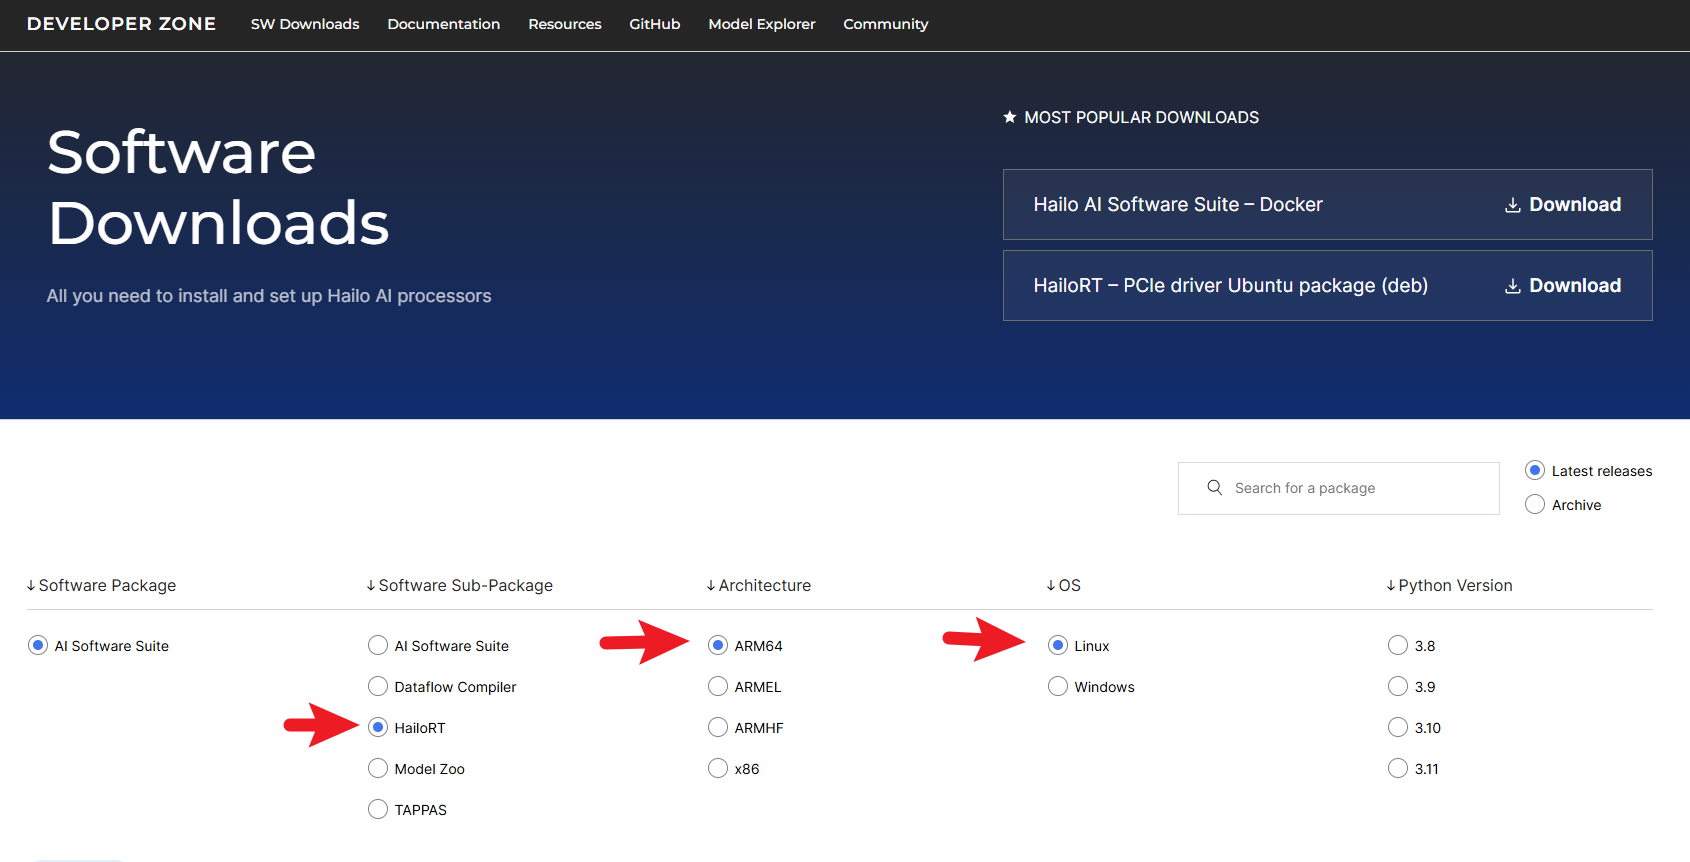Open the SW Downloads menu

(x=305, y=24)
